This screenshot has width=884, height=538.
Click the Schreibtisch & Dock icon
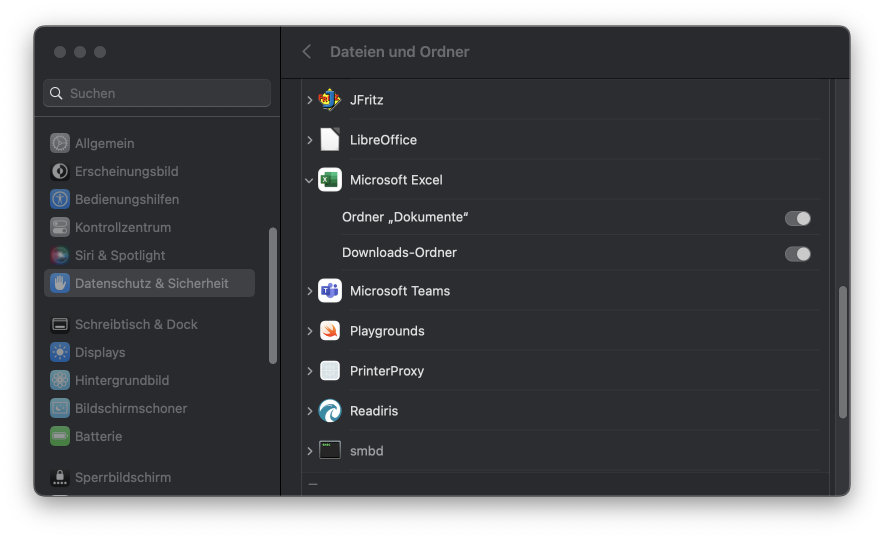pyautogui.click(x=60, y=324)
